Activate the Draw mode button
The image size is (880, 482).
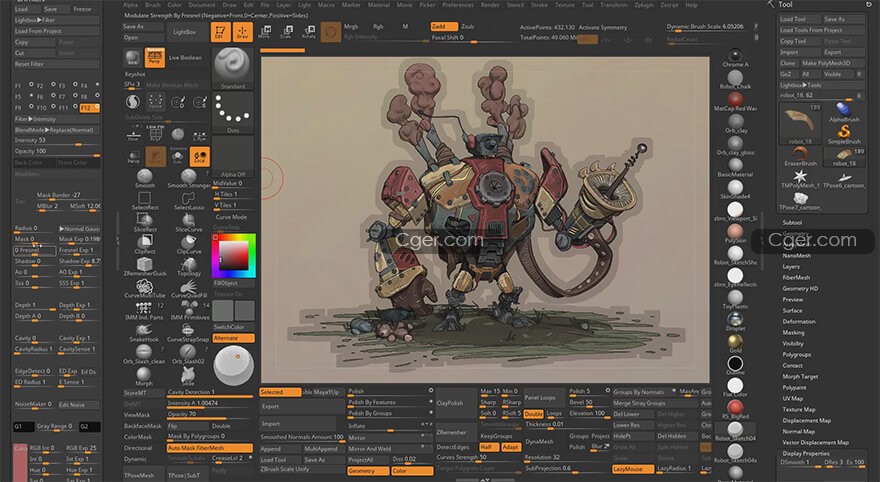coord(242,32)
